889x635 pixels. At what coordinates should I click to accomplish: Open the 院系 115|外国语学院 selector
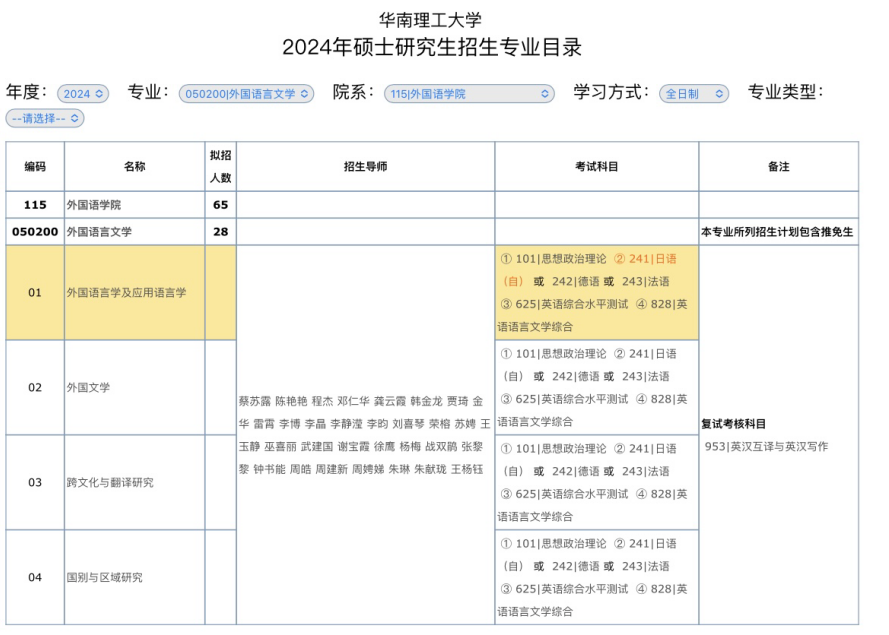click(x=469, y=94)
